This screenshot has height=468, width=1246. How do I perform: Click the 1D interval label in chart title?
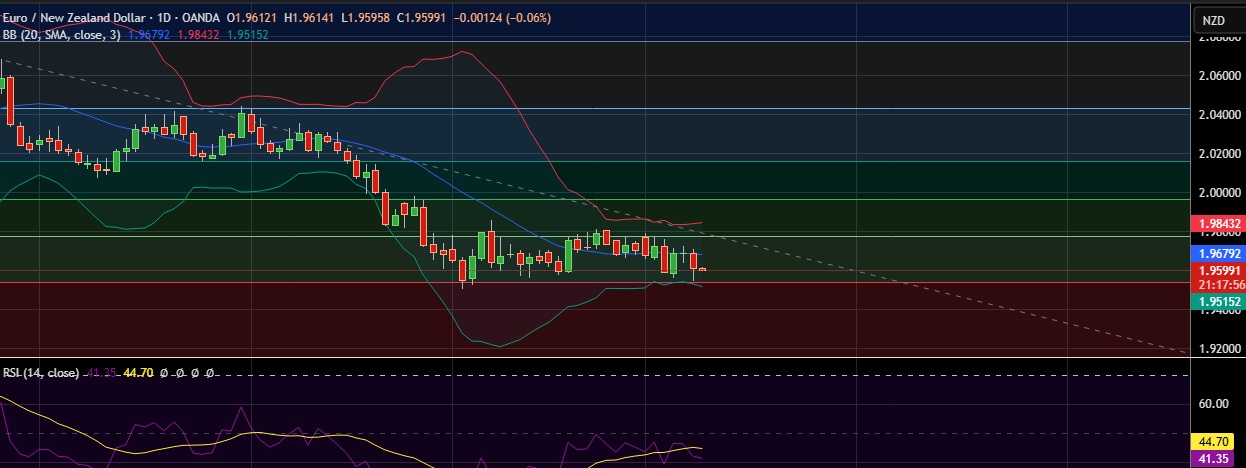point(164,19)
